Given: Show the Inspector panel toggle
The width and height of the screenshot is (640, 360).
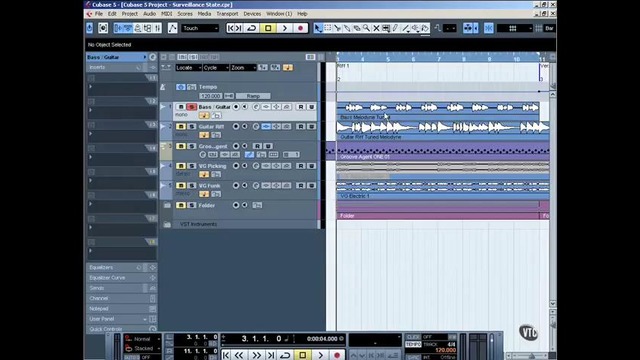Looking at the screenshot, I should [x=118, y=28].
